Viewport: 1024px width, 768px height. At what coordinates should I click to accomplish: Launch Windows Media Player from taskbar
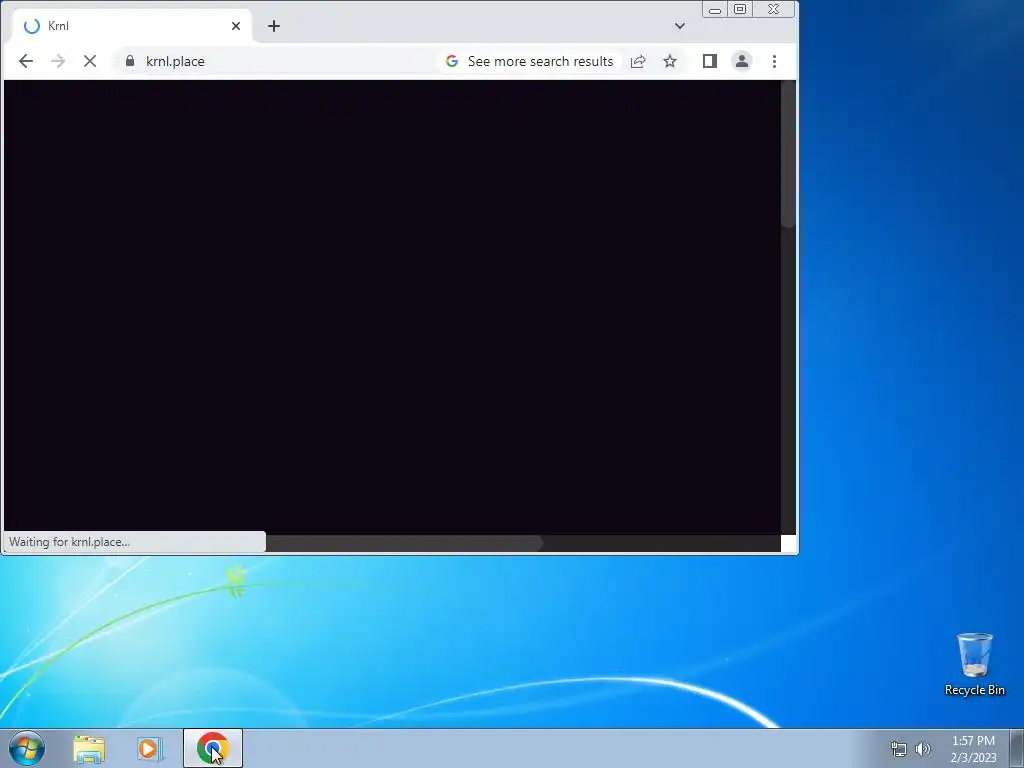[x=150, y=749]
